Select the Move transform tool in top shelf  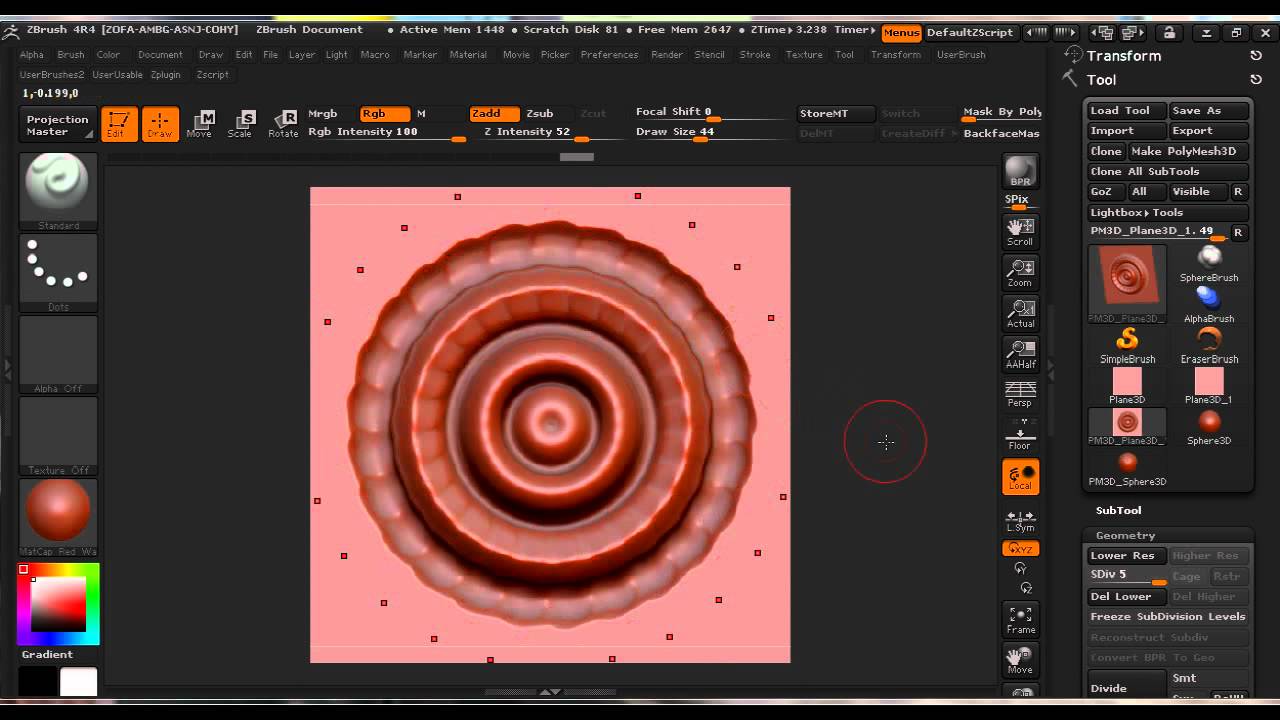coord(199,124)
